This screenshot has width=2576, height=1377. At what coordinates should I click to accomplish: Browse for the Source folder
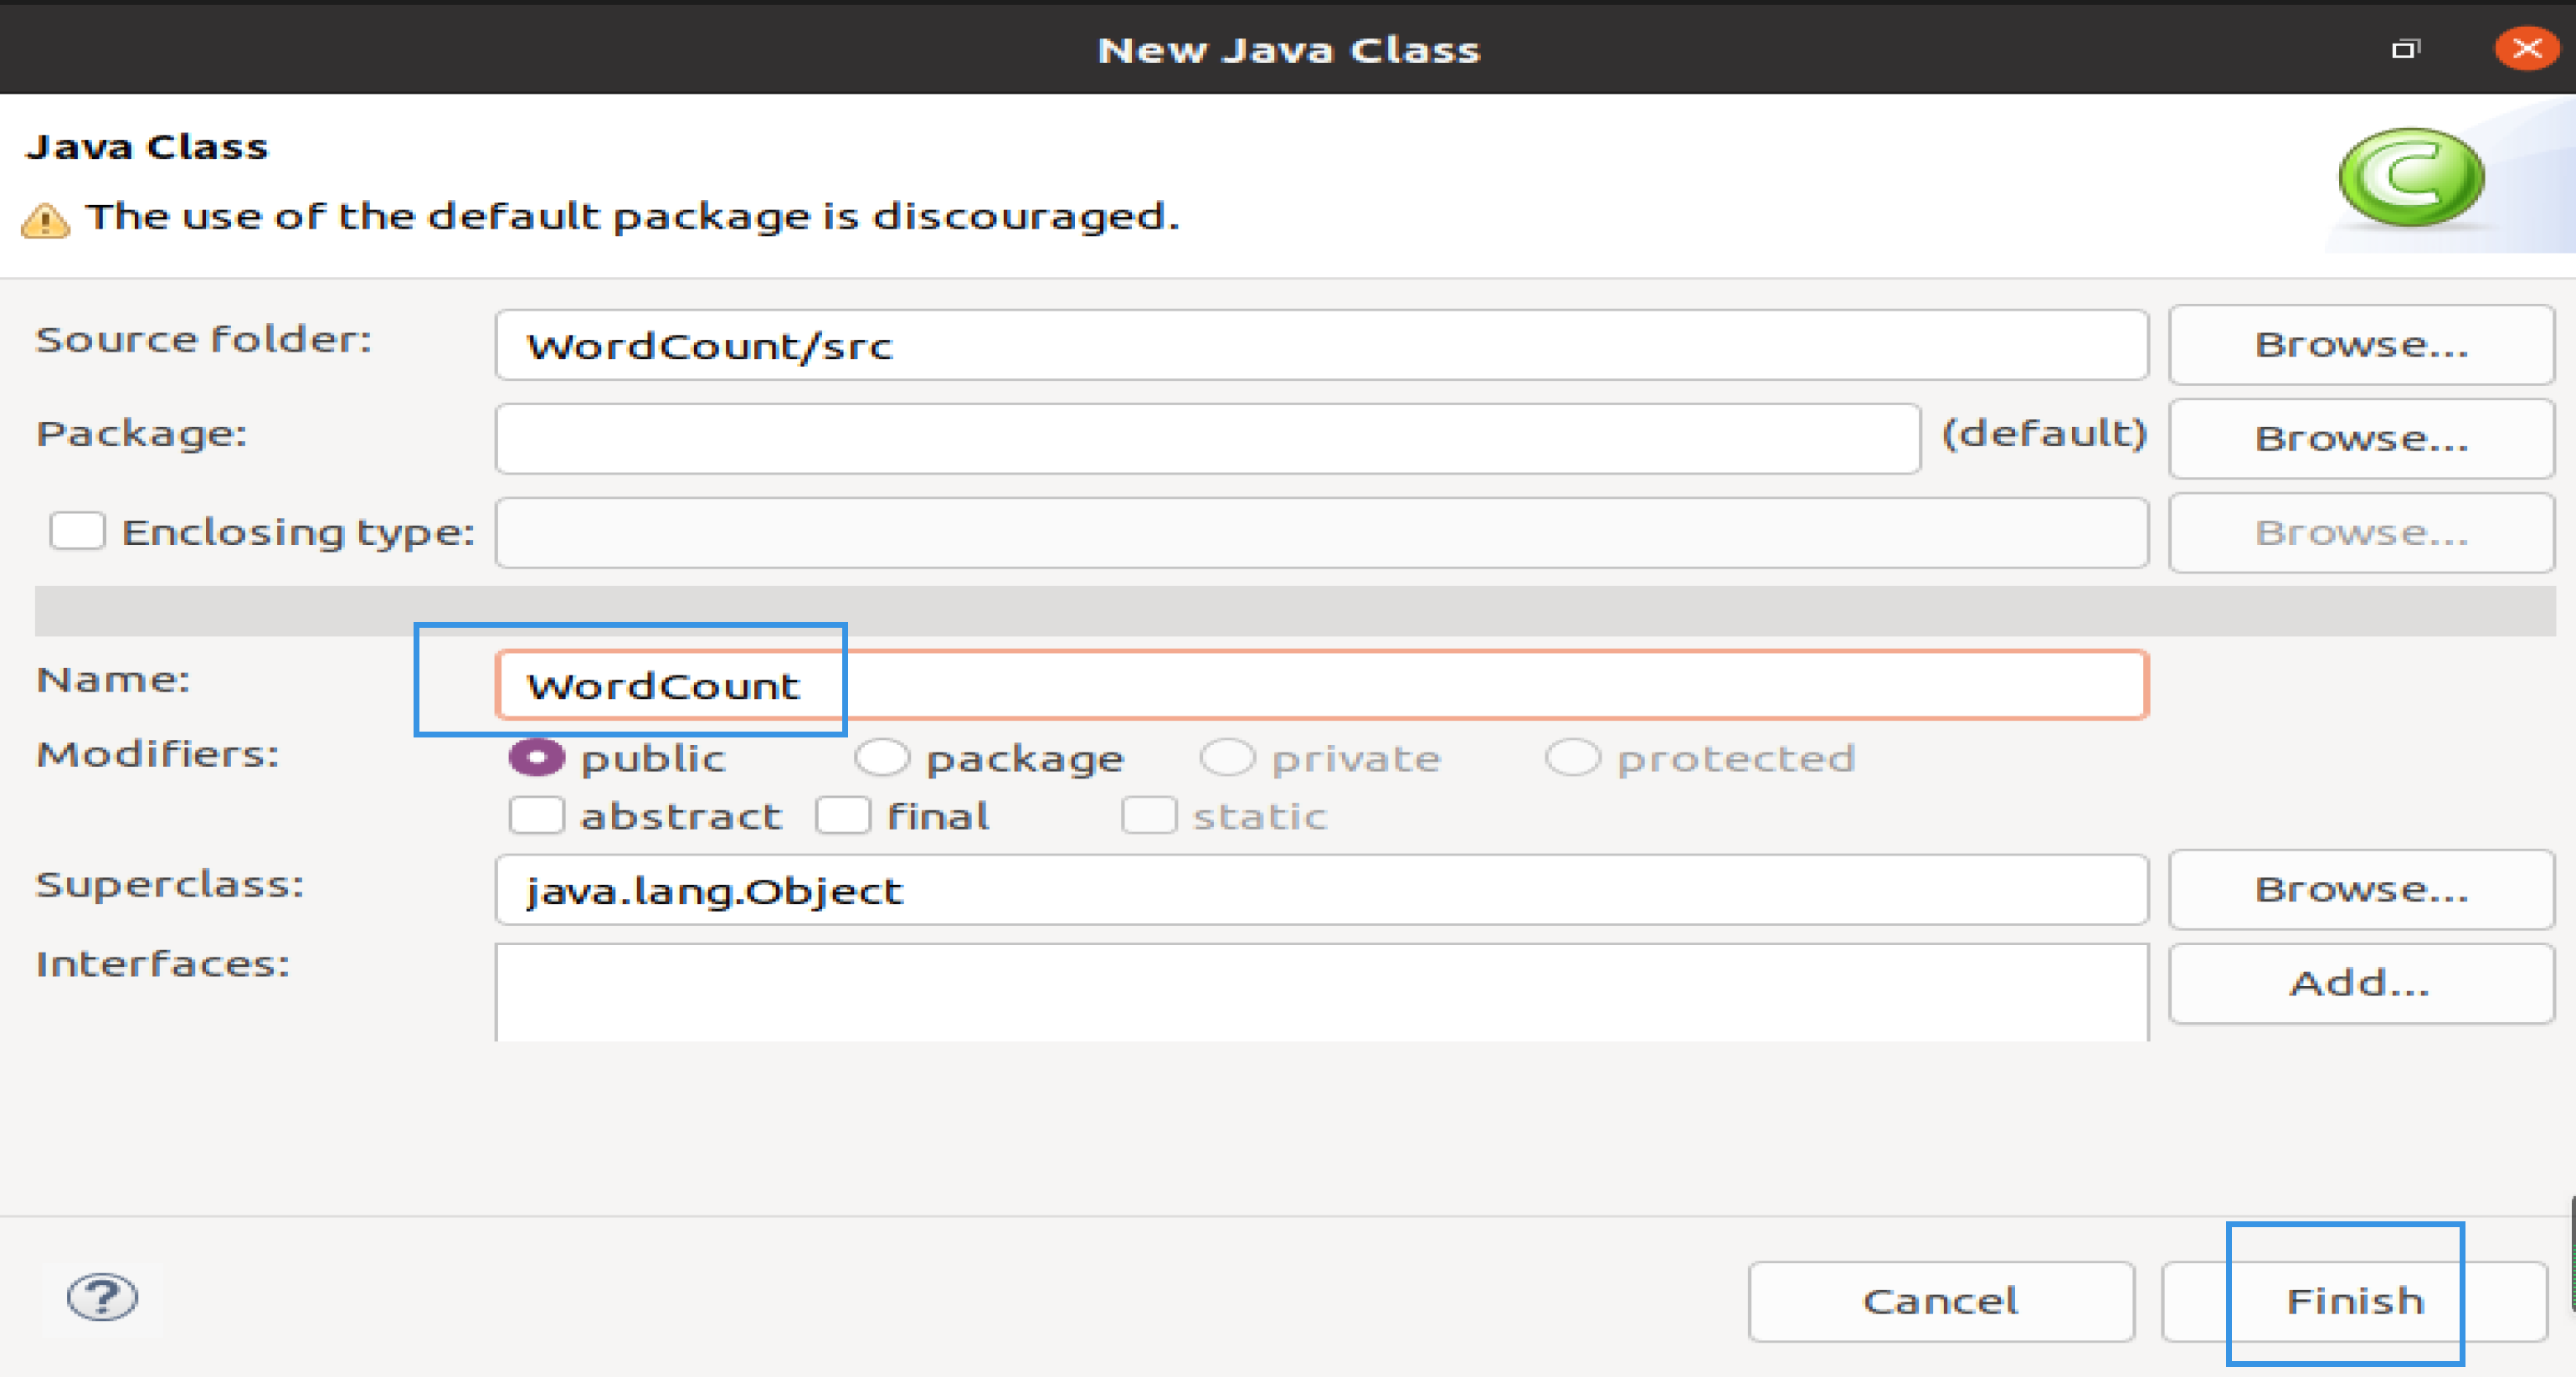point(2361,344)
